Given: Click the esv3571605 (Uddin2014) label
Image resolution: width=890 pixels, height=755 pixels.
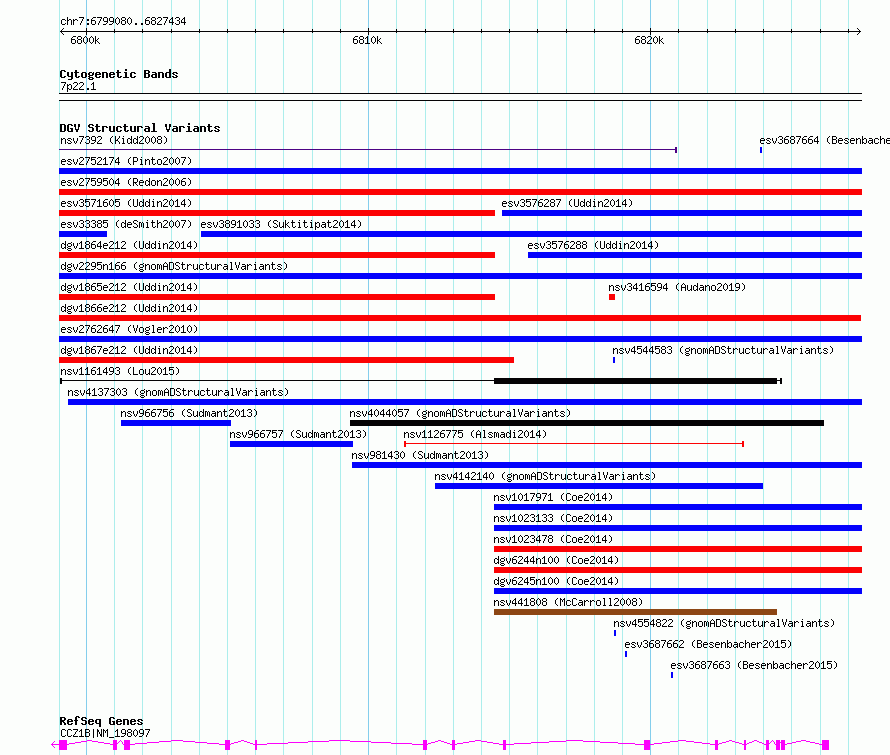Looking at the screenshot, I should click(126, 203).
